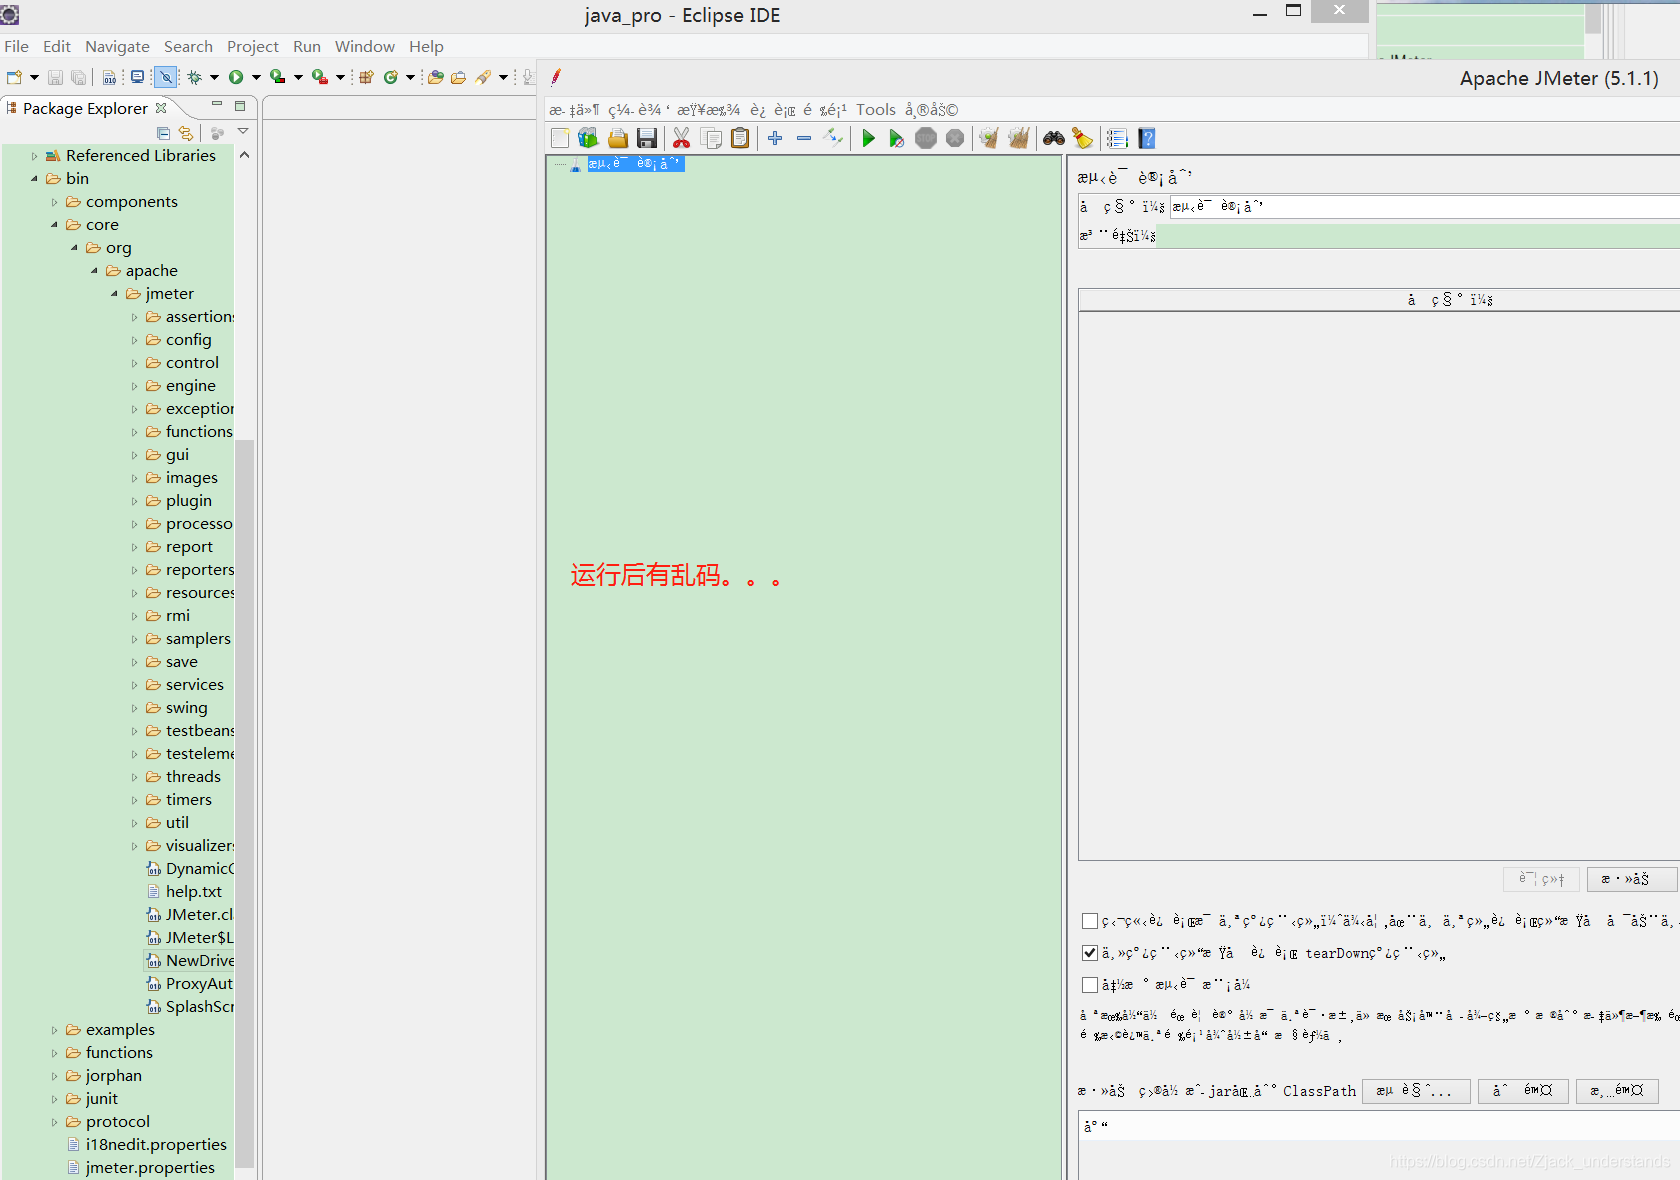Toggle Link with Editor in Package Explorer
Screen dimensions: 1680x1180
pyautogui.click(x=186, y=133)
